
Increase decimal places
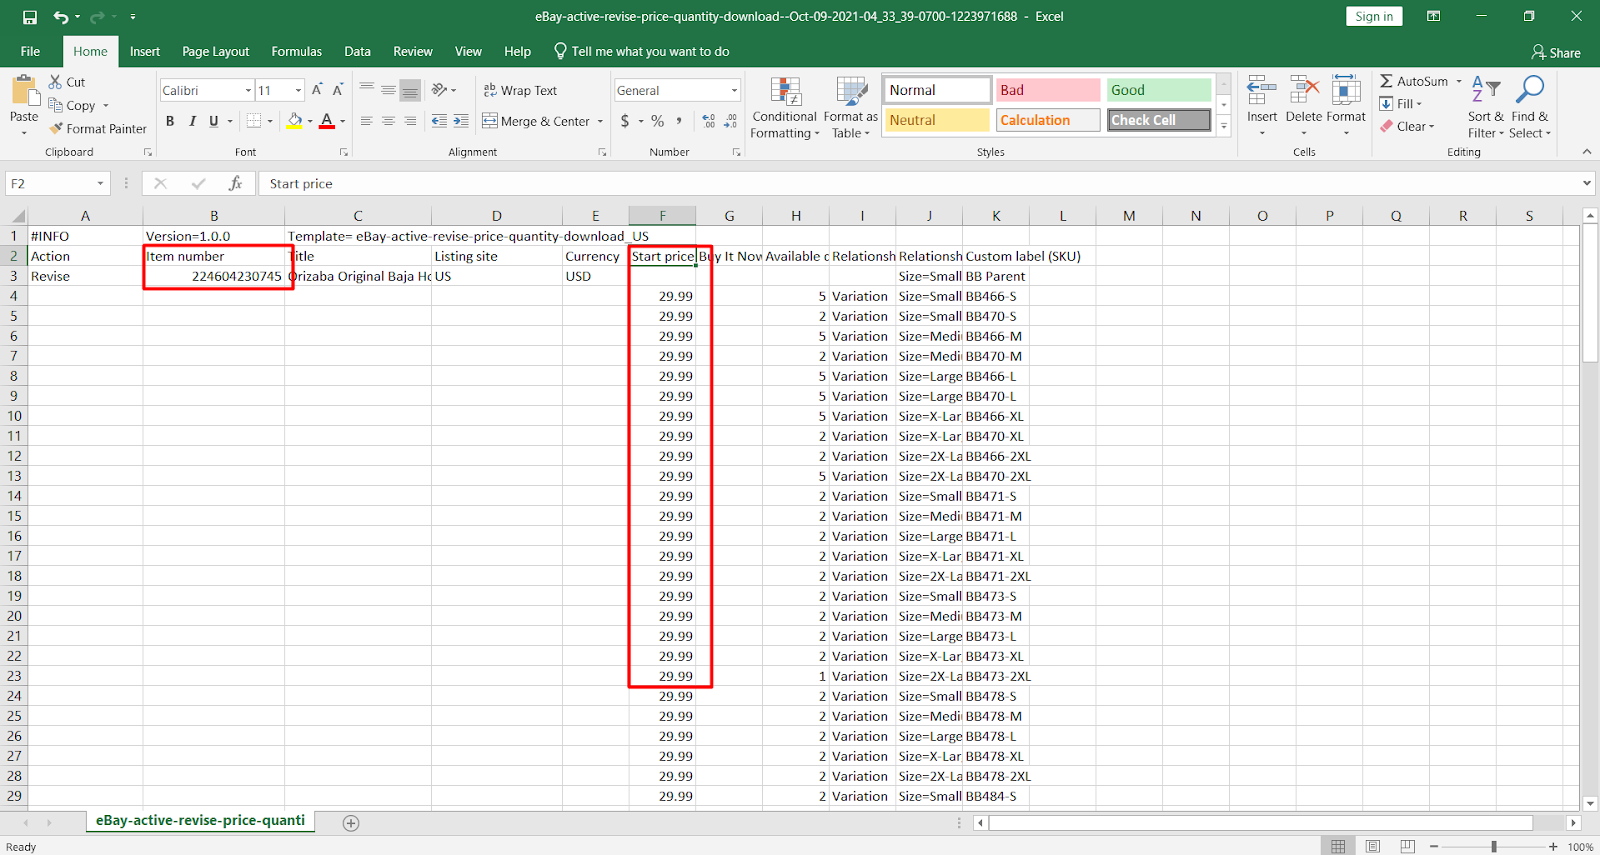click(x=709, y=121)
